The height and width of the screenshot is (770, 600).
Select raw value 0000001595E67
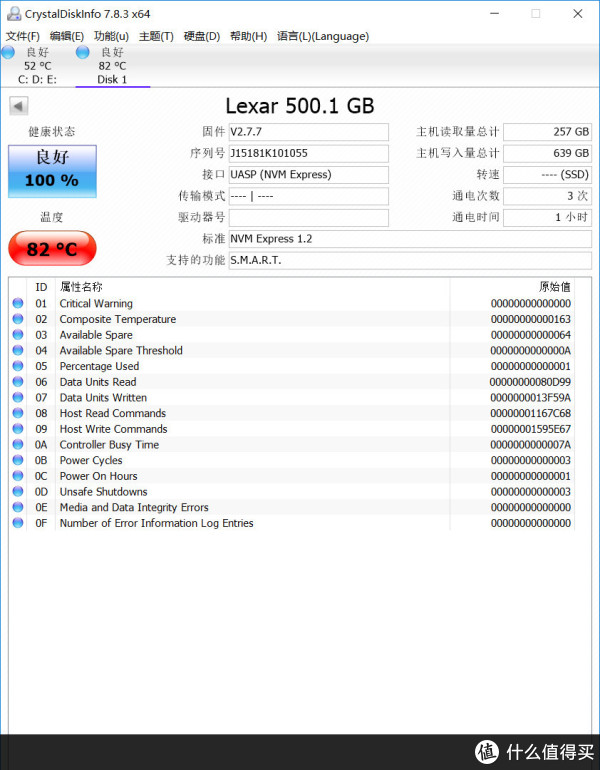[x=531, y=429]
